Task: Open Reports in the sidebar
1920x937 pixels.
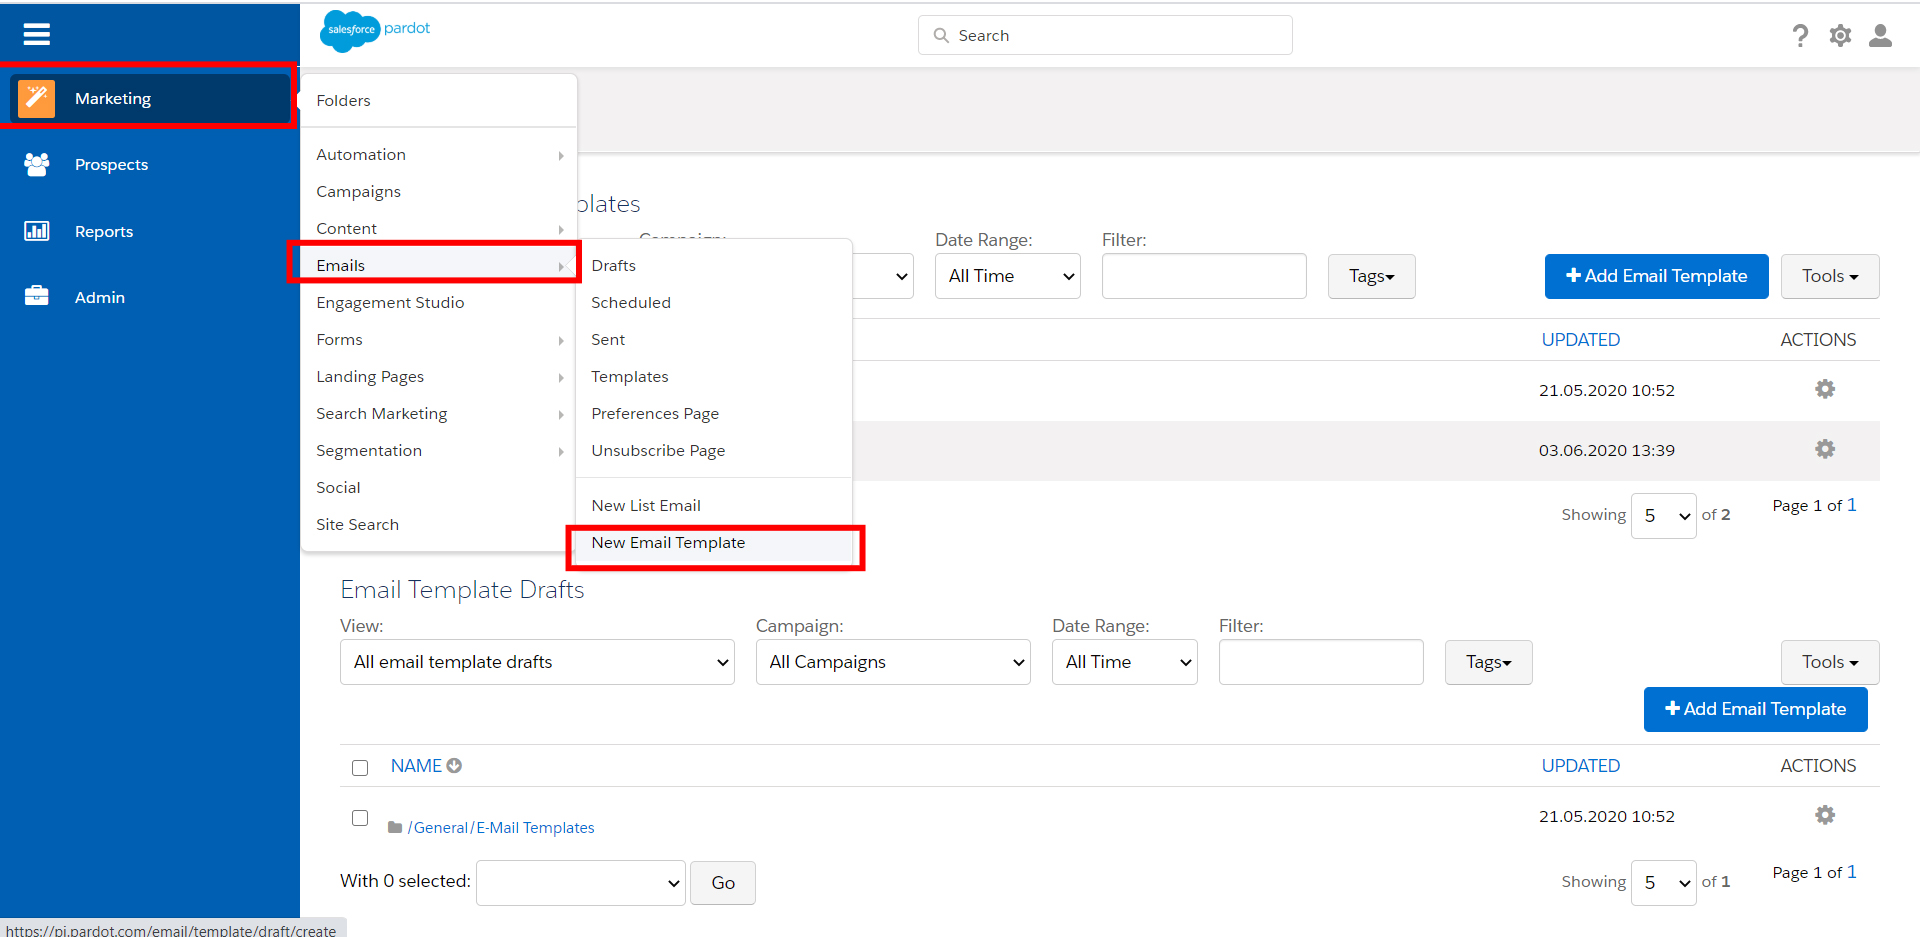Action: point(150,231)
